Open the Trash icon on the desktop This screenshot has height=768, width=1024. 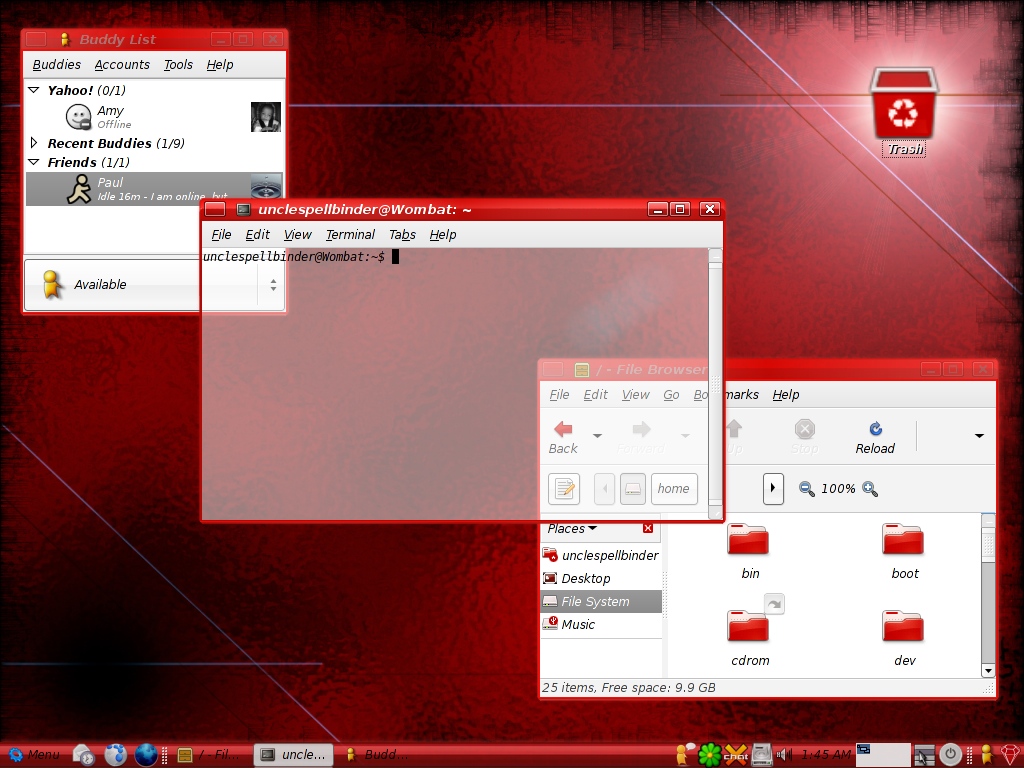point(904,110)
